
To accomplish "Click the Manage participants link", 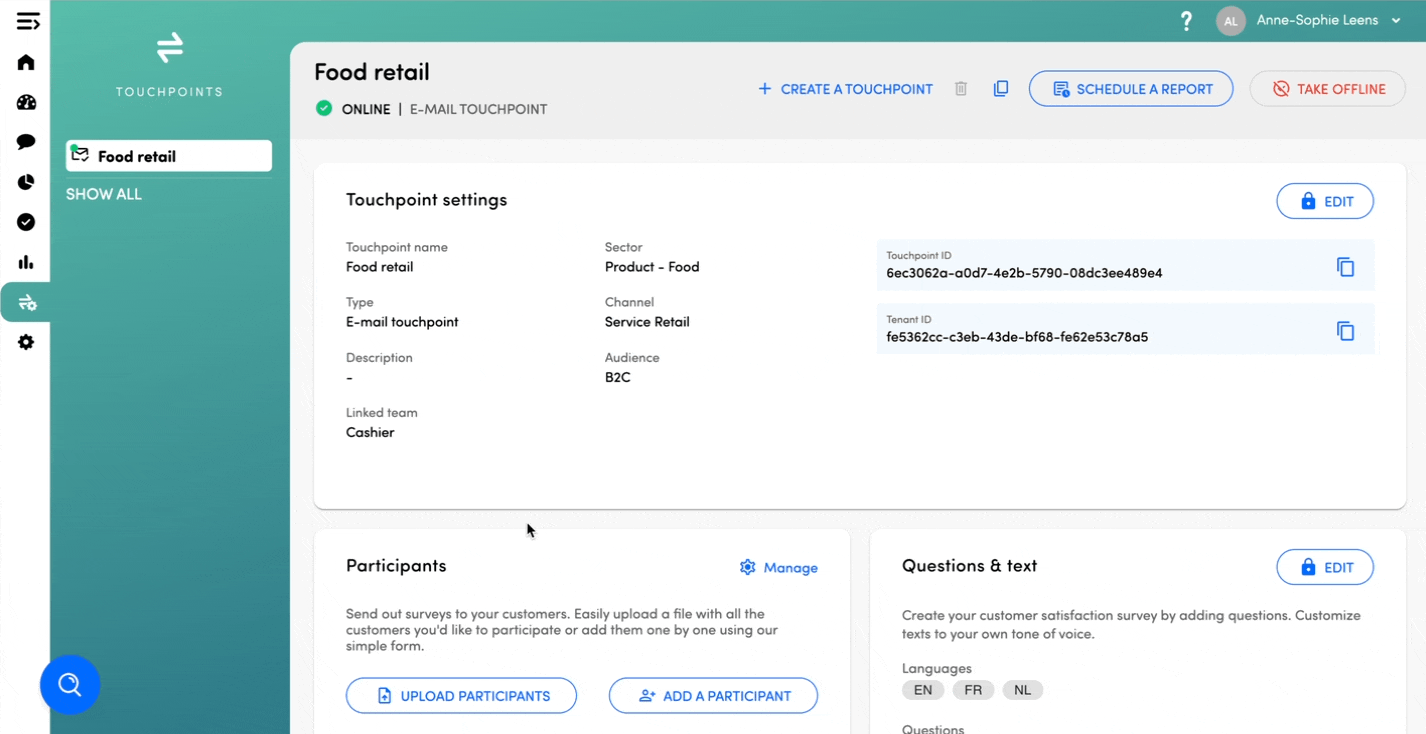I will pos(778,568).
